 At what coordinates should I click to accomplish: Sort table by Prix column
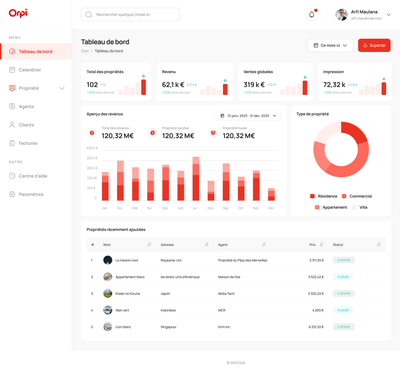click(322, 245)
